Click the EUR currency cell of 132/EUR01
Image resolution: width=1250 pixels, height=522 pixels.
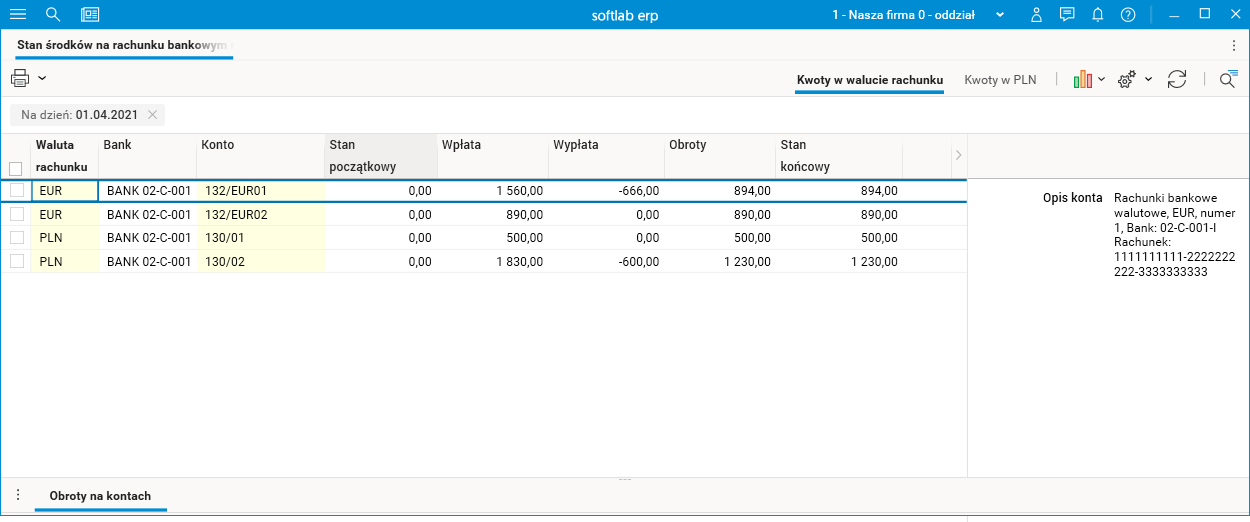(x=64, y=190)
